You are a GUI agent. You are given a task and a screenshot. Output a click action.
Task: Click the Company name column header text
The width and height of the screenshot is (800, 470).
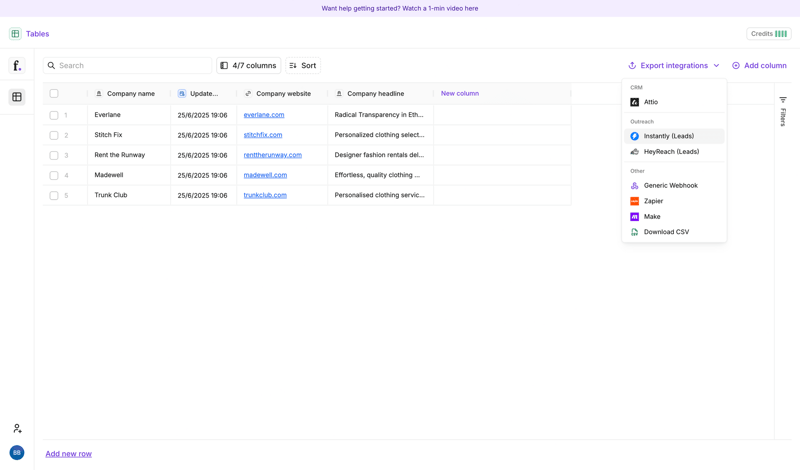(131, 93)
